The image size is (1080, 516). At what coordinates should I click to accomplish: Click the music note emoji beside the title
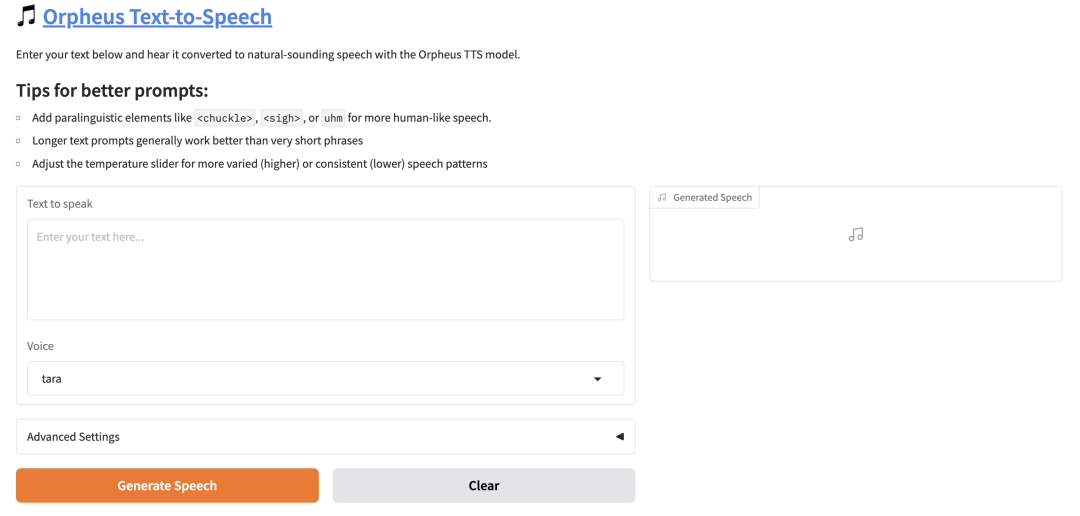[x=26, y=17]
